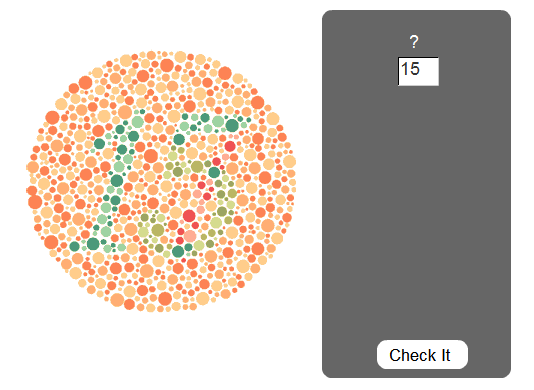Viewport: 534px width, 390px height.
Task: Click the large orange dot at the plate's bottom edge
Action: pyautogui.click(x=165, y=298)
